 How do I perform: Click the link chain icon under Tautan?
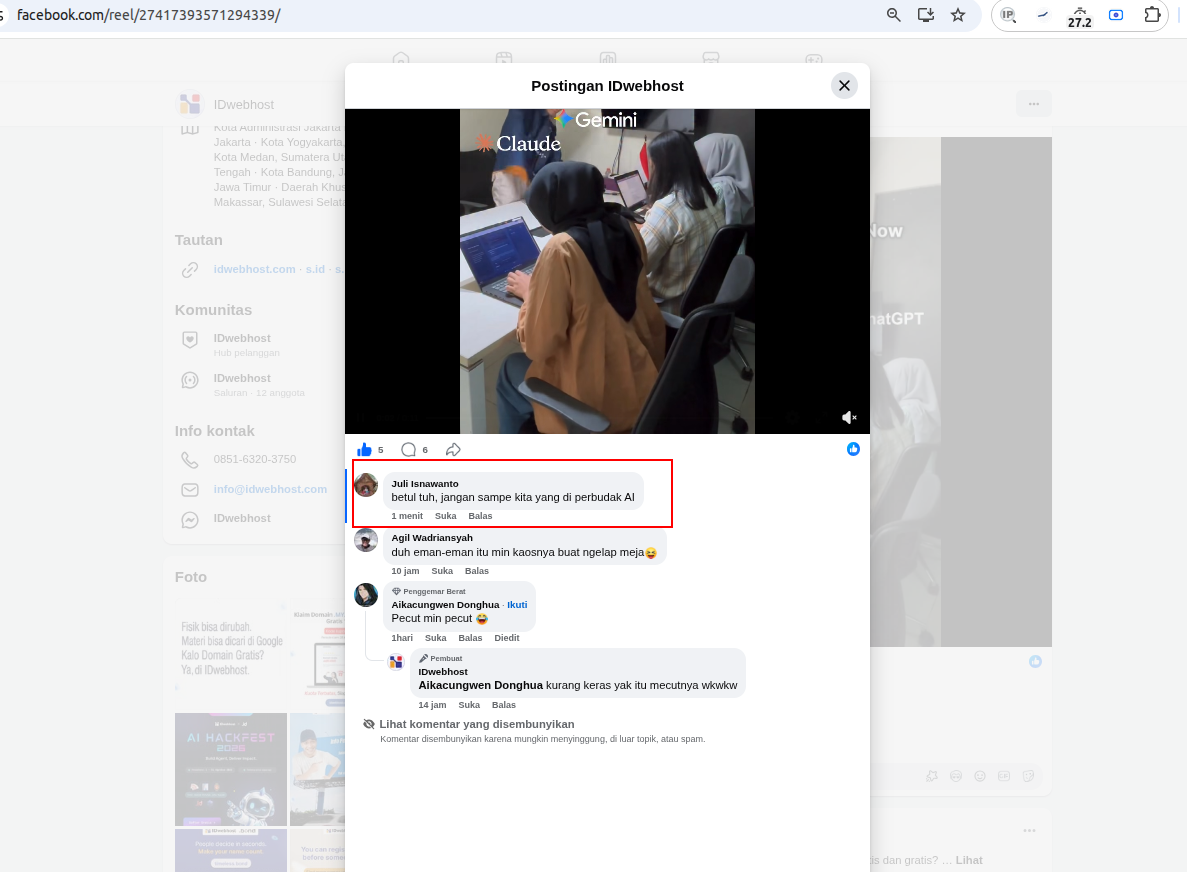pos(190,269)
